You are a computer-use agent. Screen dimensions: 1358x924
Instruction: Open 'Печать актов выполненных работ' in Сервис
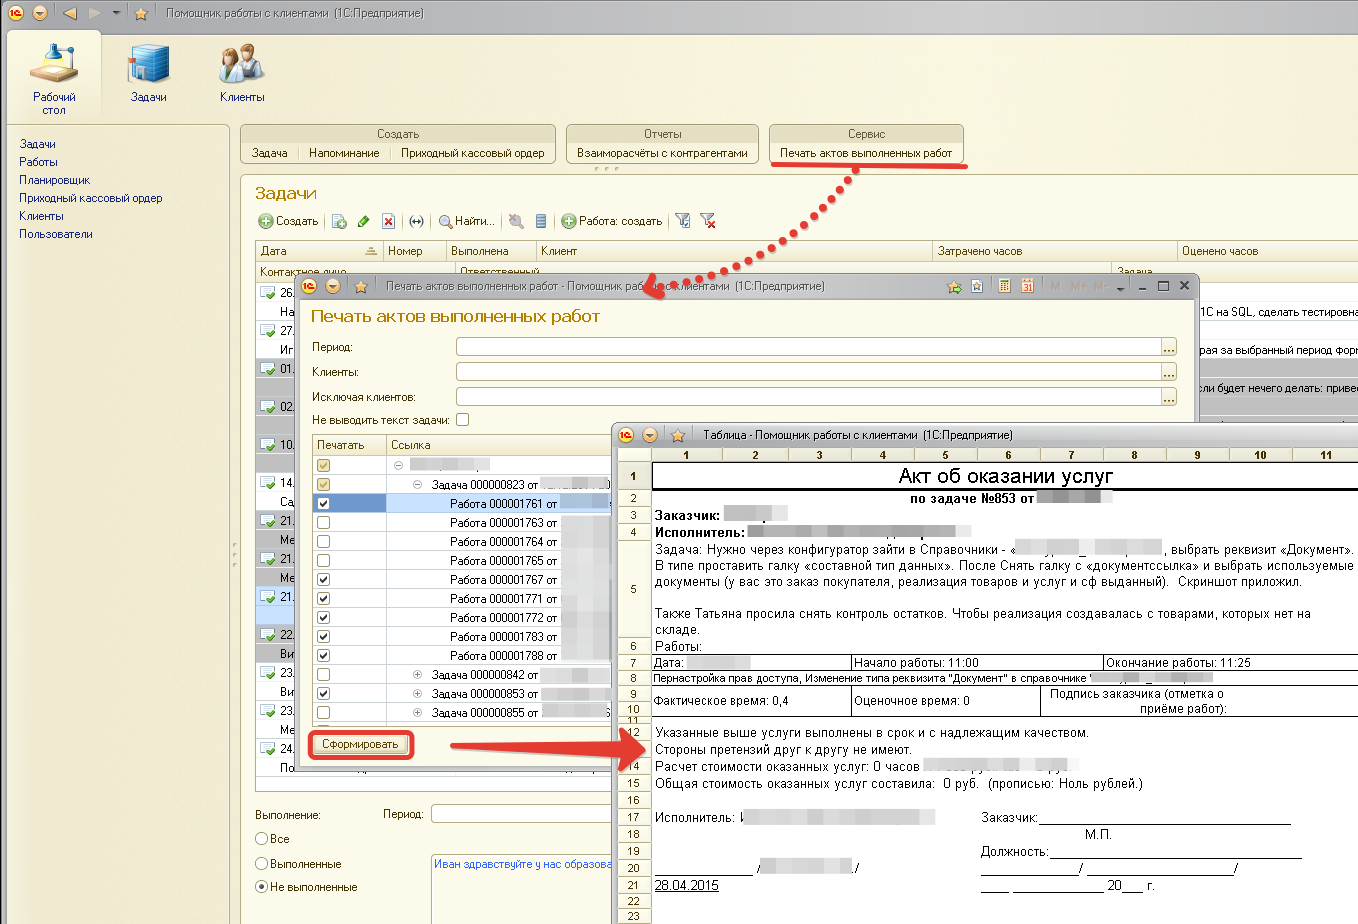point(865,153)
